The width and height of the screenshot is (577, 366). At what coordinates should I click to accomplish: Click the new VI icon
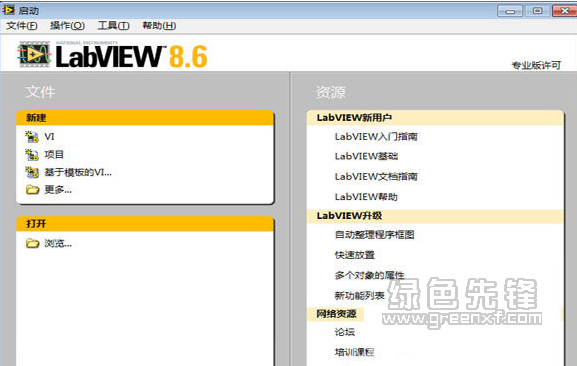point(32,137)
